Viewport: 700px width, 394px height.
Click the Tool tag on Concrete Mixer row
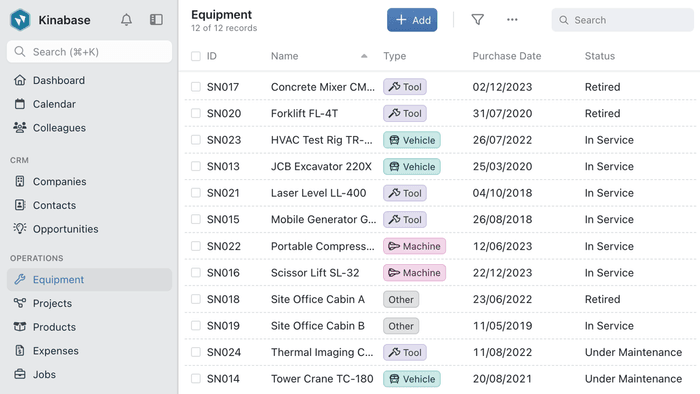(405, 87)
